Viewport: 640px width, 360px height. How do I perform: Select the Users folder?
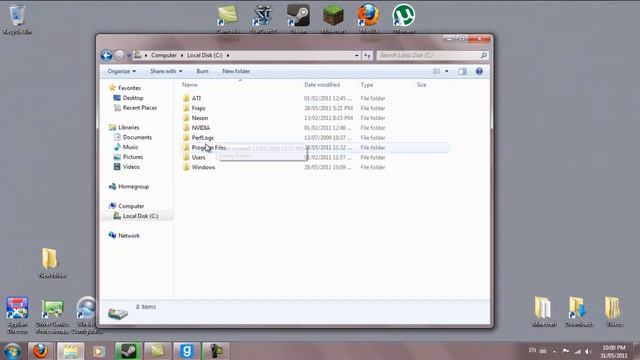click(198, 157)
